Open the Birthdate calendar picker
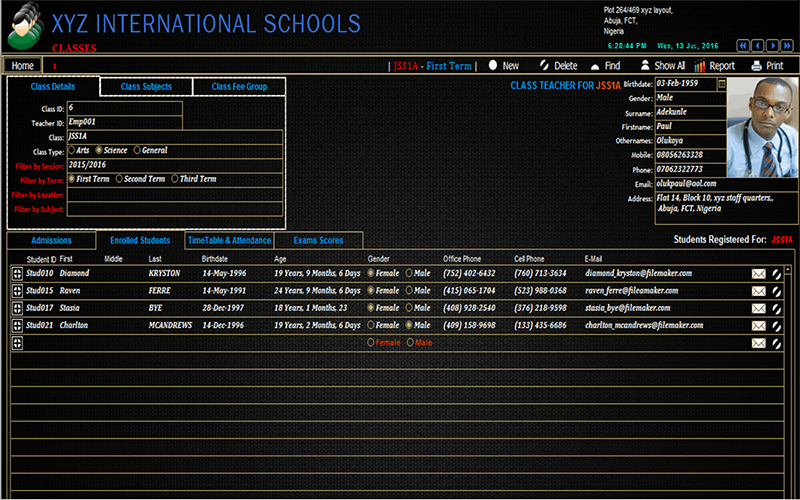Screen dimensions: 800x500 [x=722, y=85]
